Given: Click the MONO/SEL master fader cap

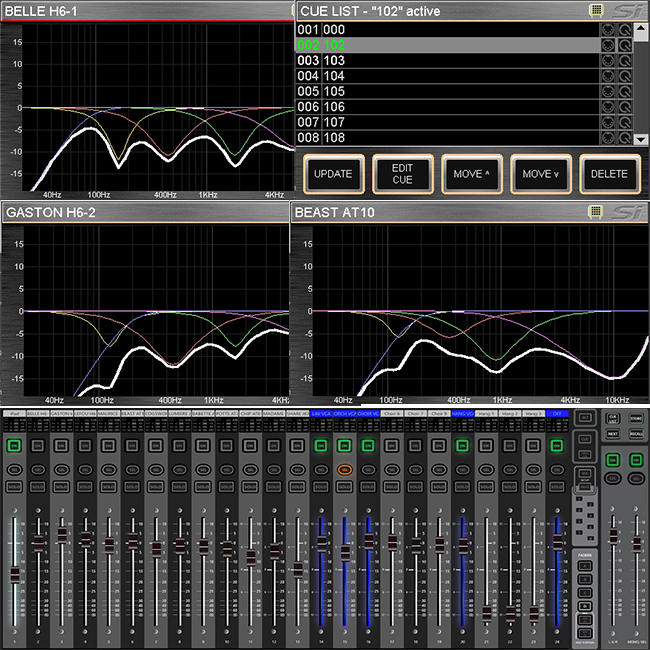Looking at the screenshot, I should (637, 544).
